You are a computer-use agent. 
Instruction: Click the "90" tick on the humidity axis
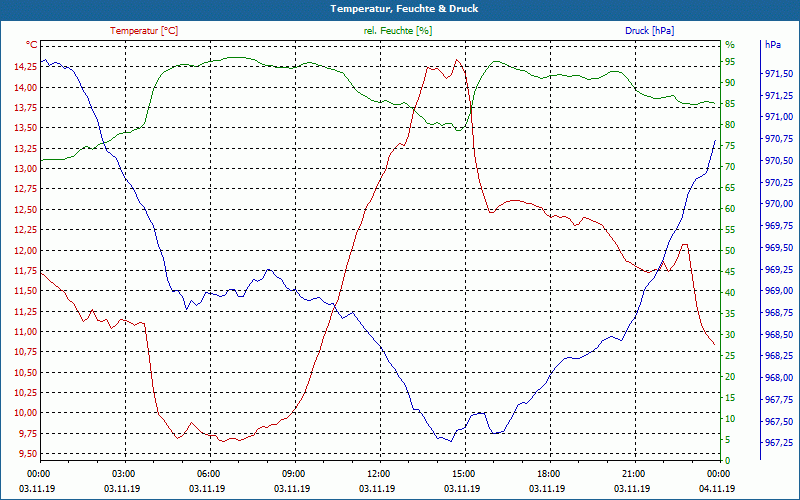(x=730, y=83)
